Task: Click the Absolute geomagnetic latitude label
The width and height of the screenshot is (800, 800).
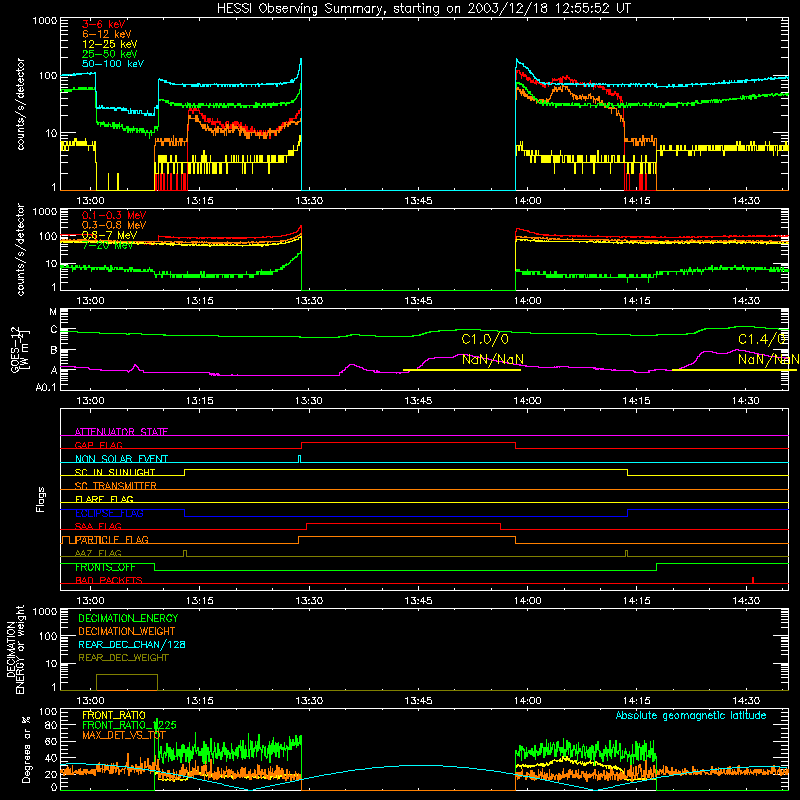Action: pos(691,716)
